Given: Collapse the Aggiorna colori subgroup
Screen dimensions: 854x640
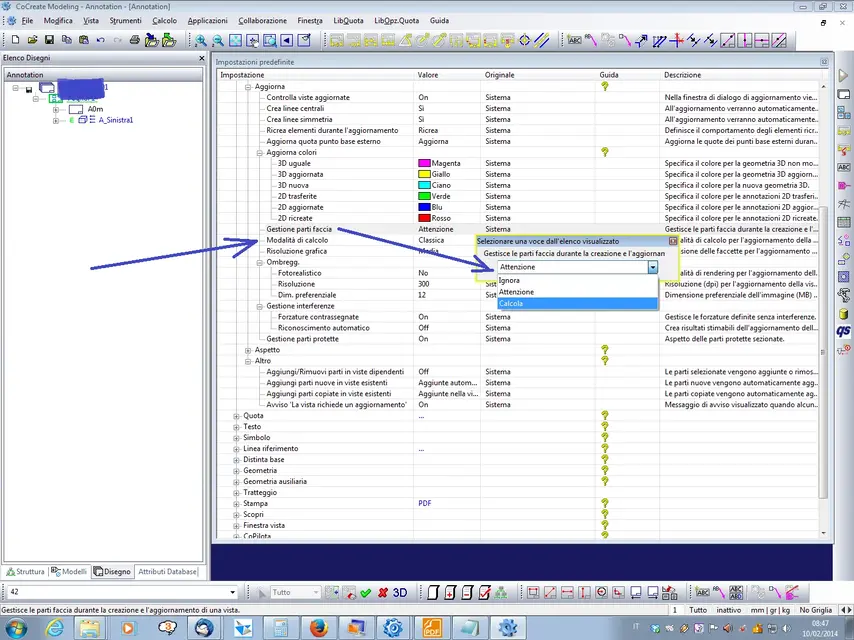Looking at the screenshot, I should click(259, 153).
